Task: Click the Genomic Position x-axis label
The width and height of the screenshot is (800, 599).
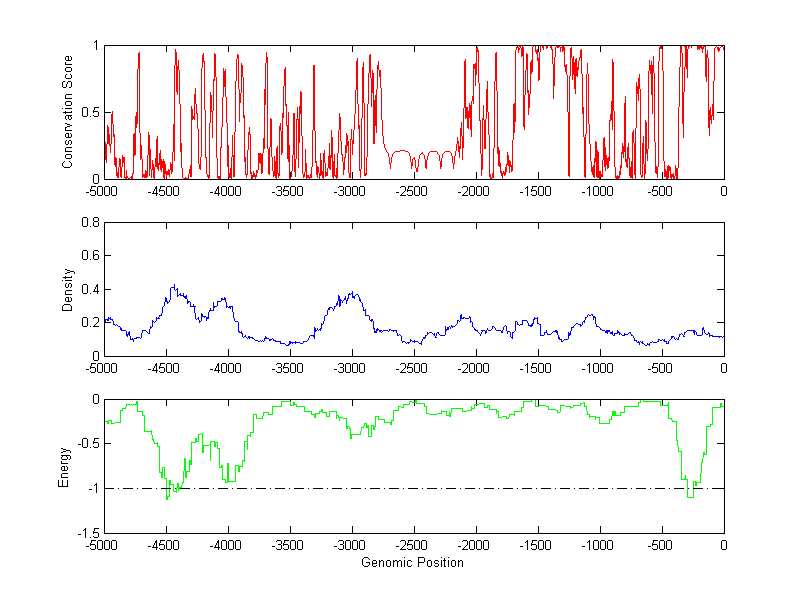Action: (412, 562)
